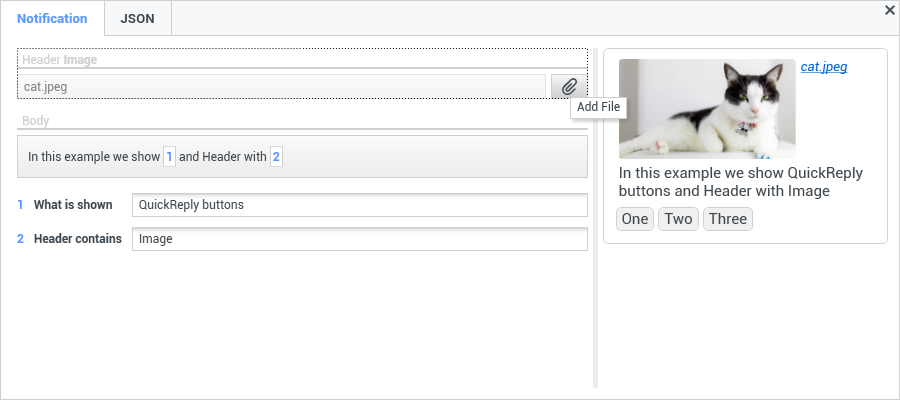
Task: Open the cat.jpeg link in preview
Action: tap(824, 67)
